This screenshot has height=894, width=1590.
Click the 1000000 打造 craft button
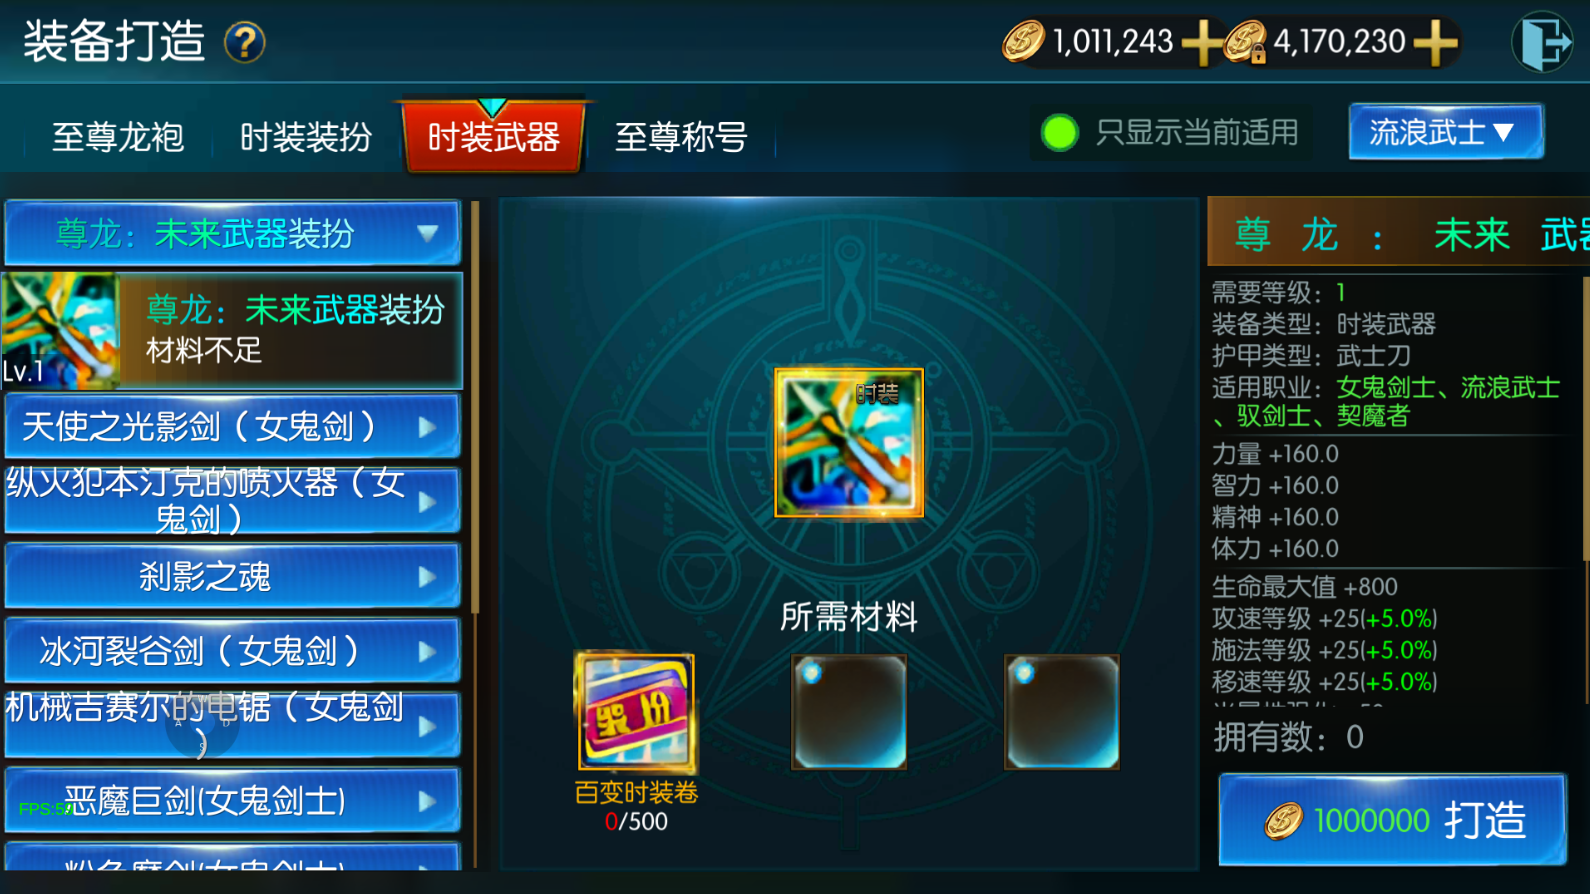pos(1393,820)
